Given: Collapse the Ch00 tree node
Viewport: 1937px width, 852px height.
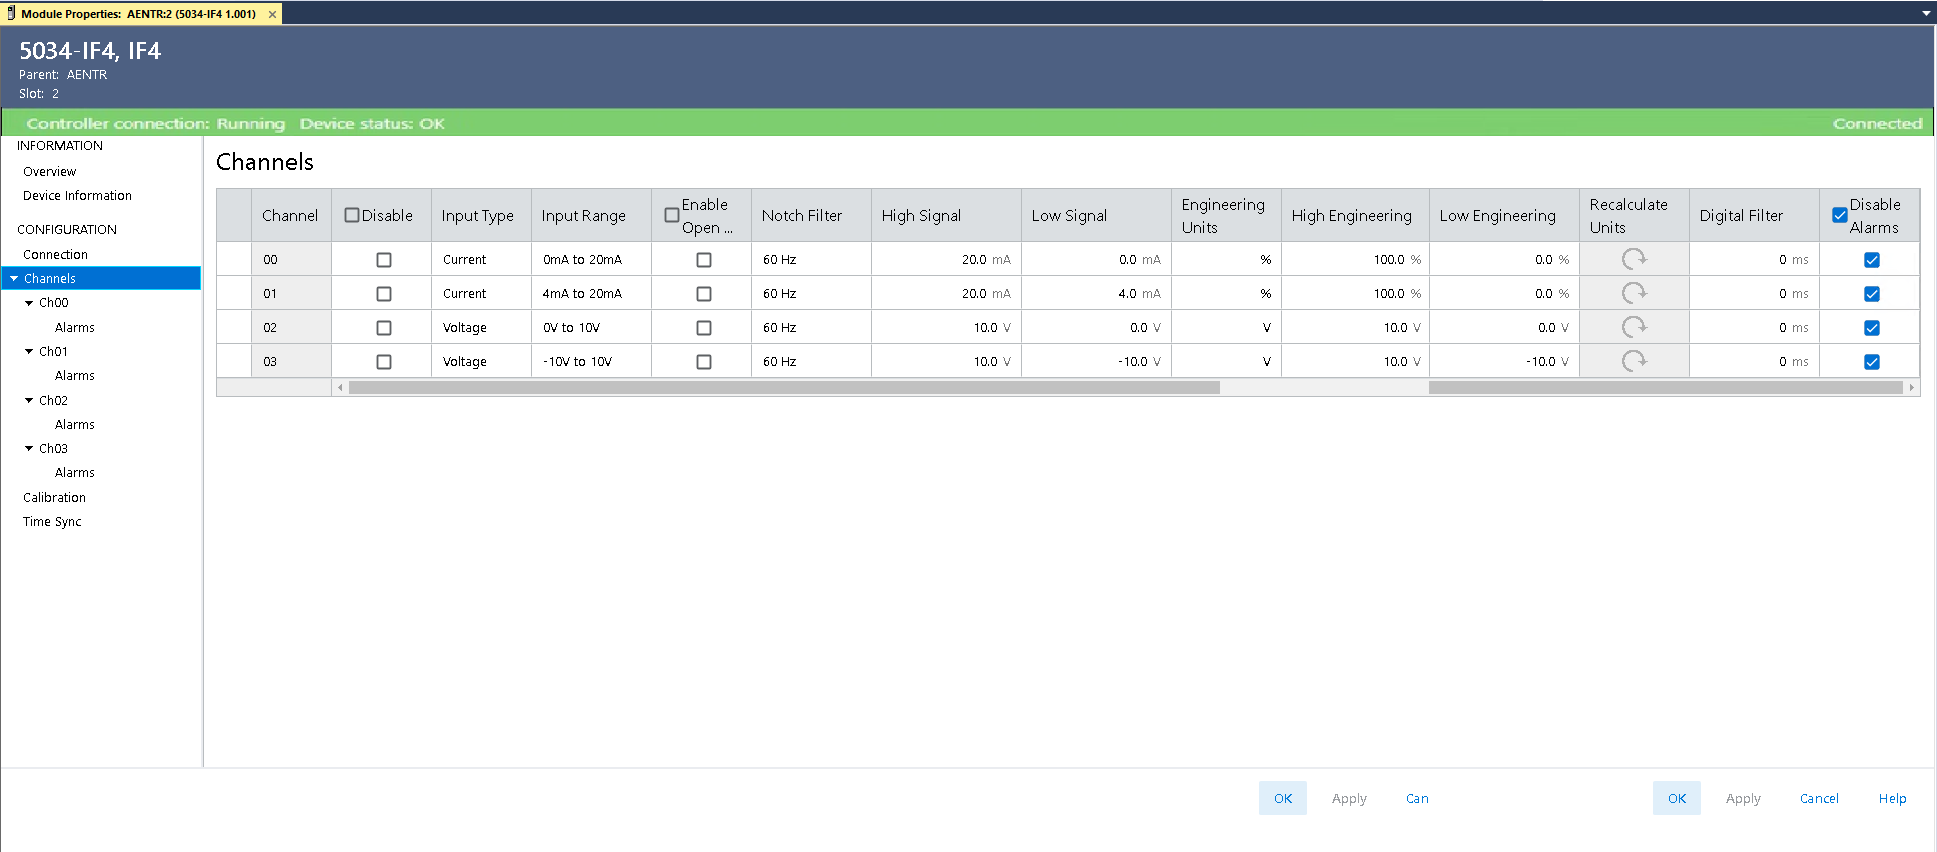Looking at the screenshot, I should point(29,303).
